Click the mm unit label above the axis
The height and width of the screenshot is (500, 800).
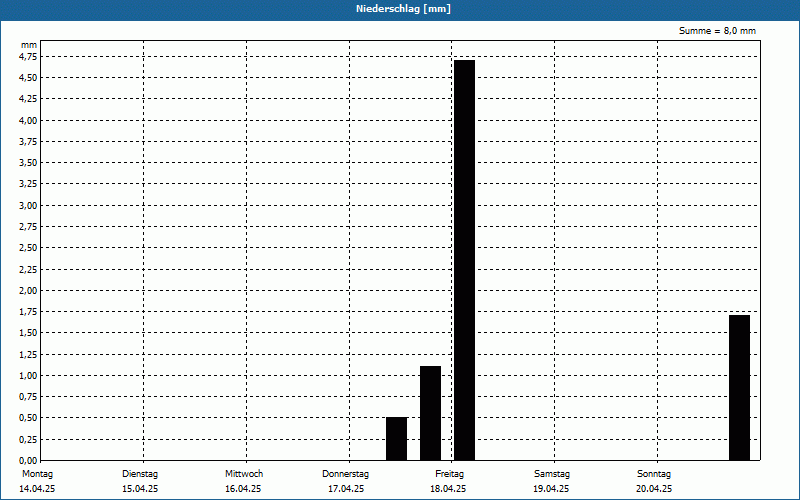click(29, 45)
